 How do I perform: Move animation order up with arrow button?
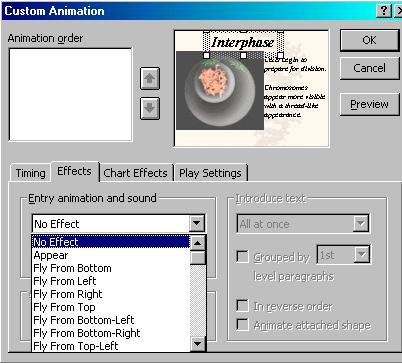[150, 79]
